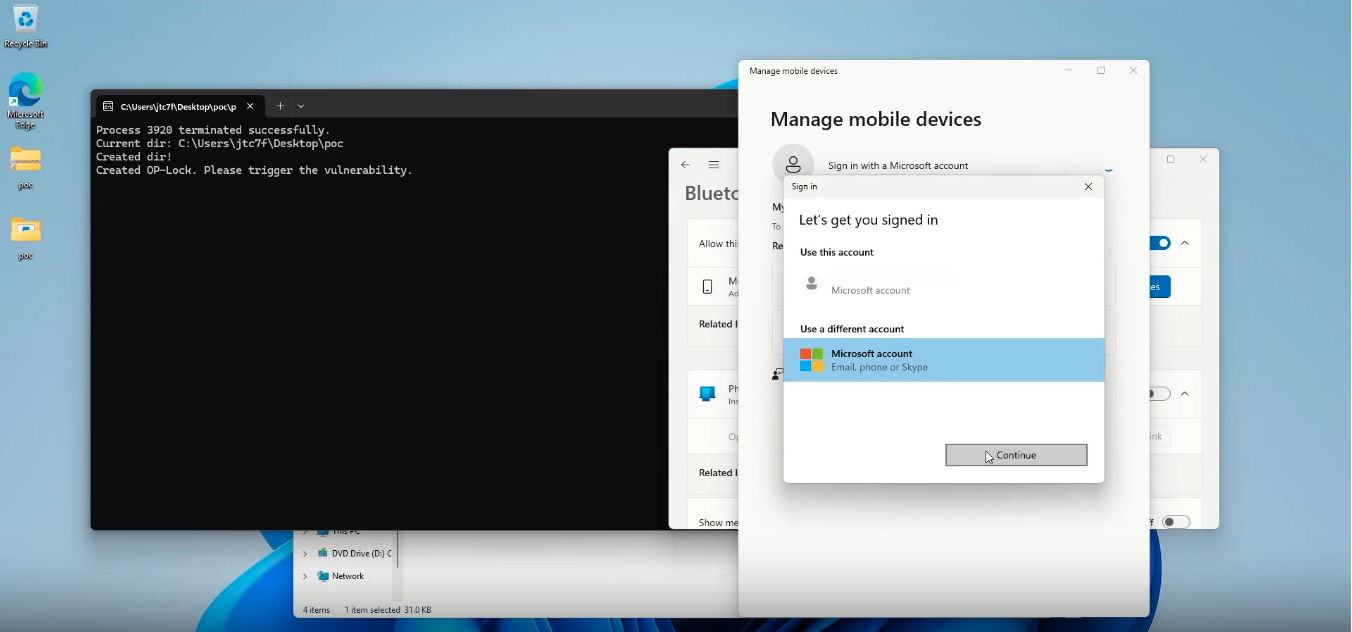Select the Microsoft Edge desktop shortcut

coord(26,100)
